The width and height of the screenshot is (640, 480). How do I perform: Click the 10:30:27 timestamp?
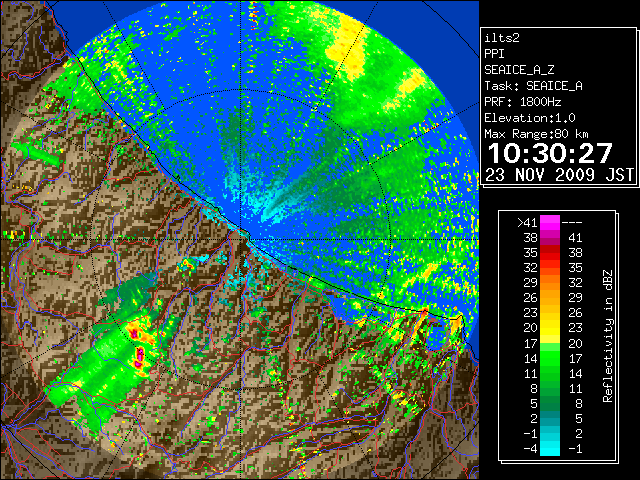(551, 153)
